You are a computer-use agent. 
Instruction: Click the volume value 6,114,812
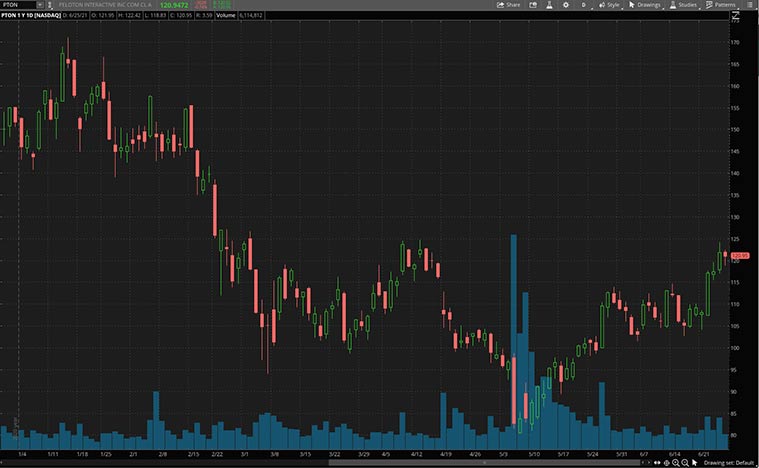point(251,15)
